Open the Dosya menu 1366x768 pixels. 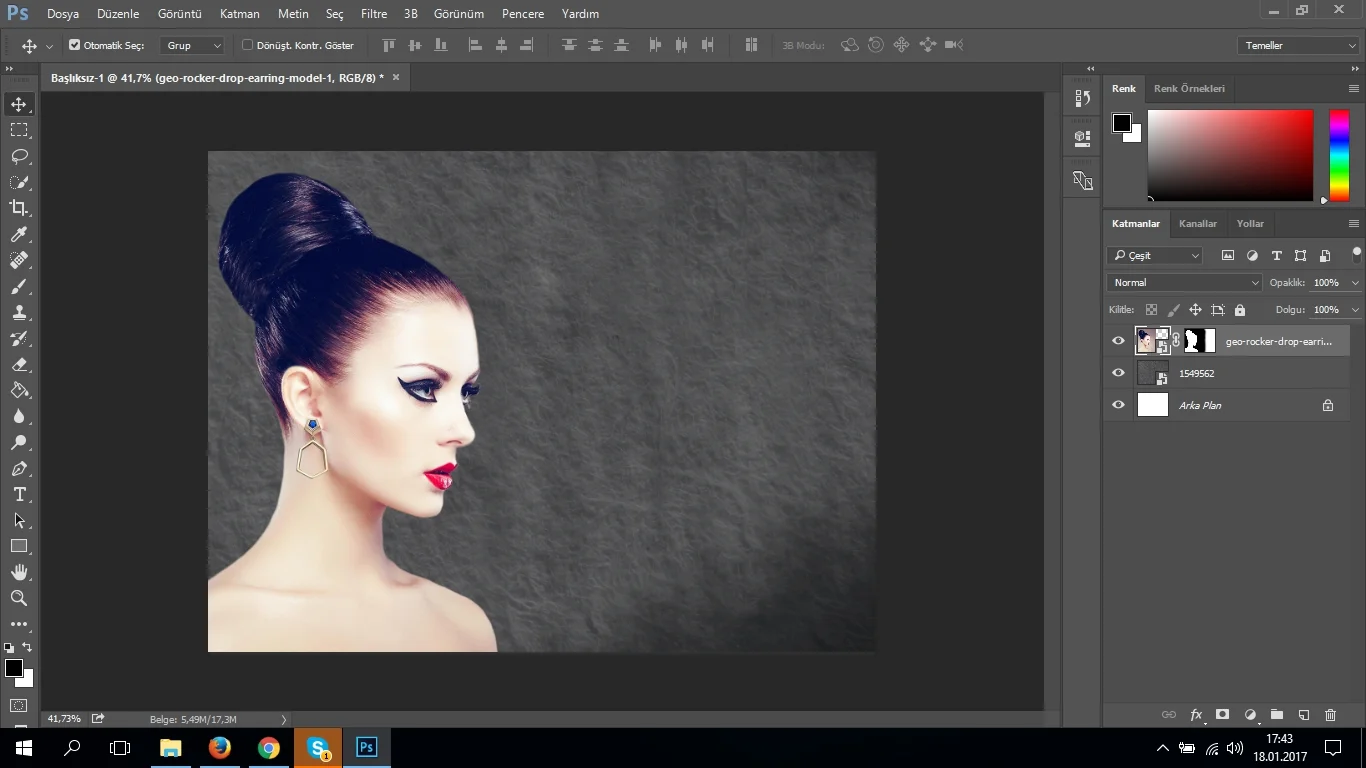[x=63, y=14]
